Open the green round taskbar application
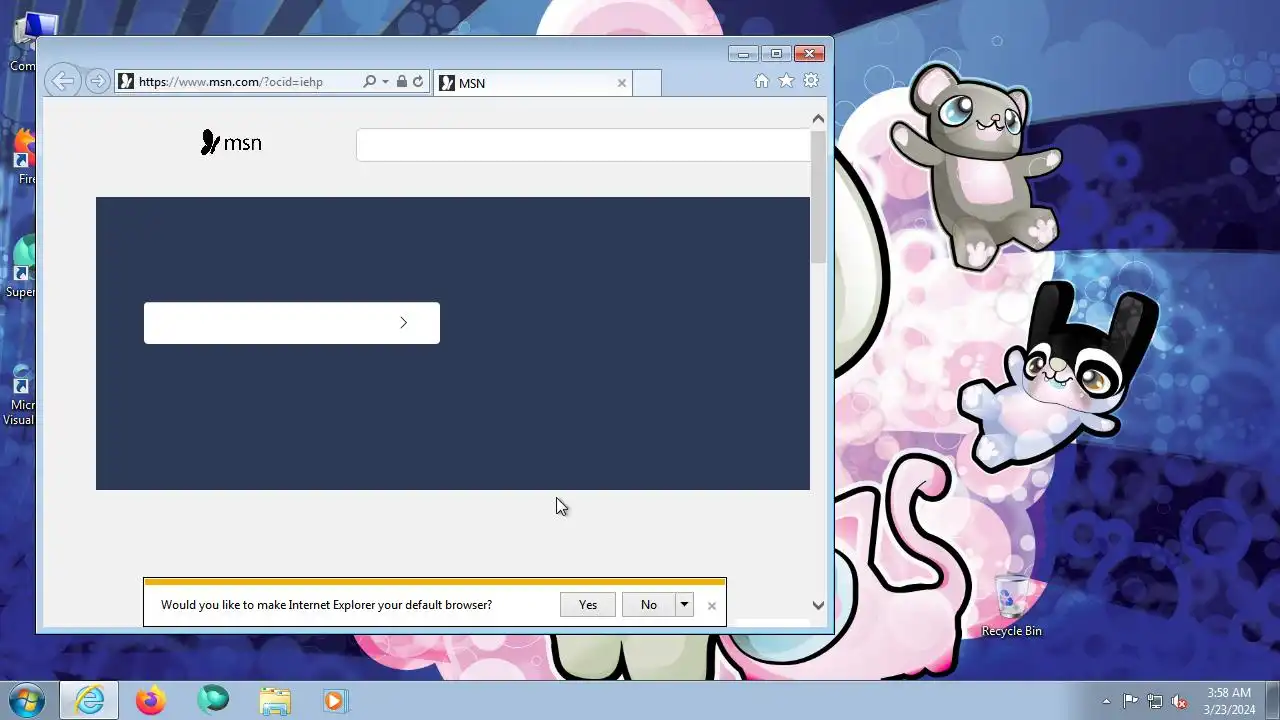This screenshot has height=720, width=1280. tap(213, 700)
